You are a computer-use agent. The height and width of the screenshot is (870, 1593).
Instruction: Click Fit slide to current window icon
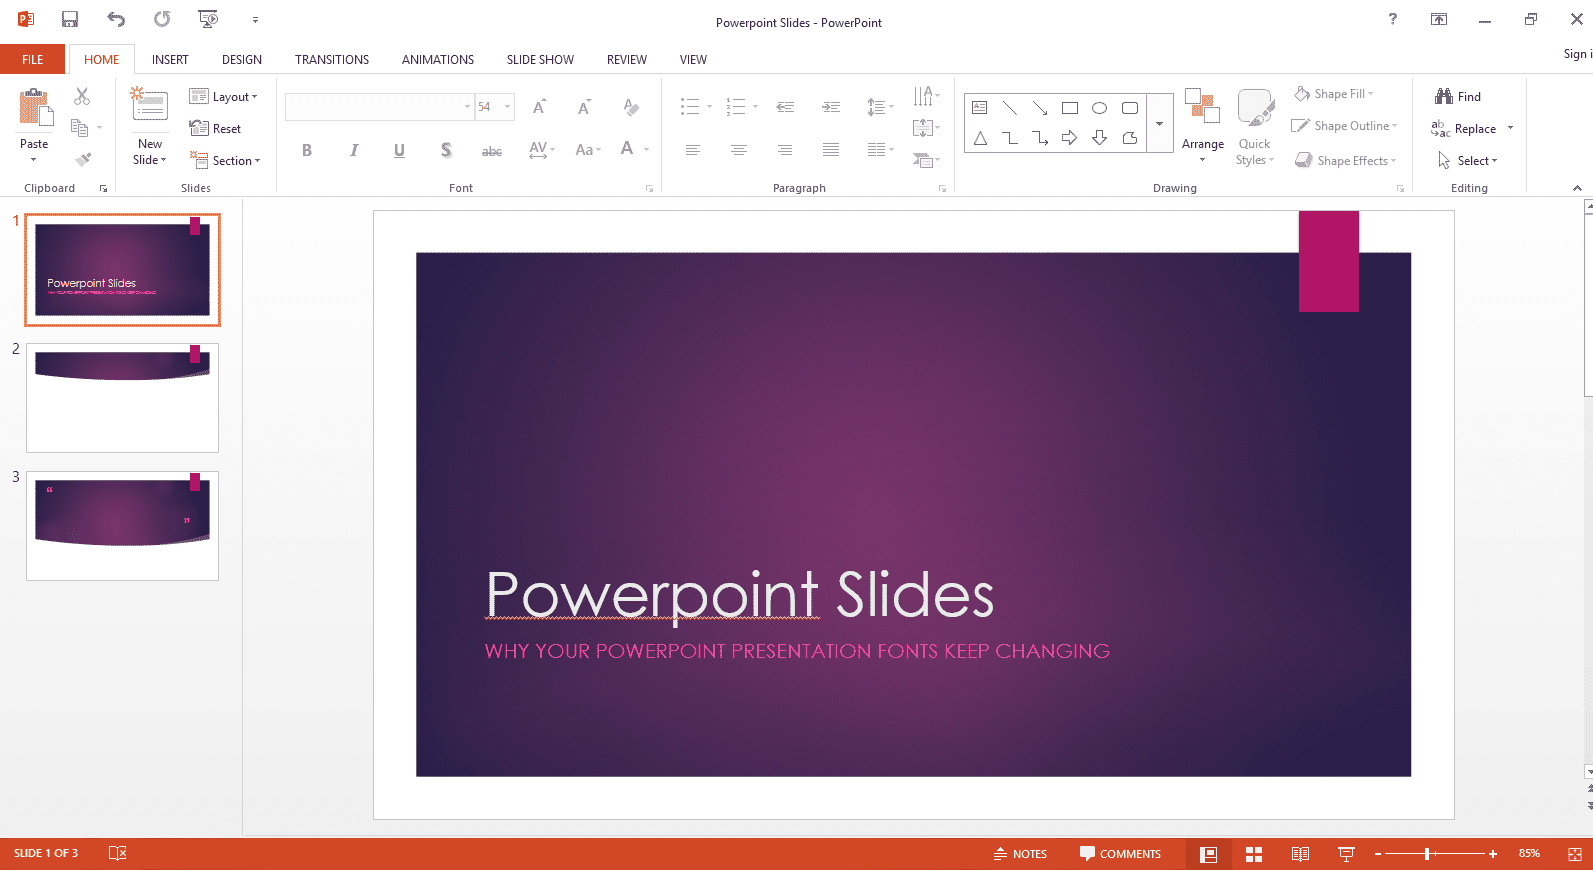click(x=1575, y=854)
